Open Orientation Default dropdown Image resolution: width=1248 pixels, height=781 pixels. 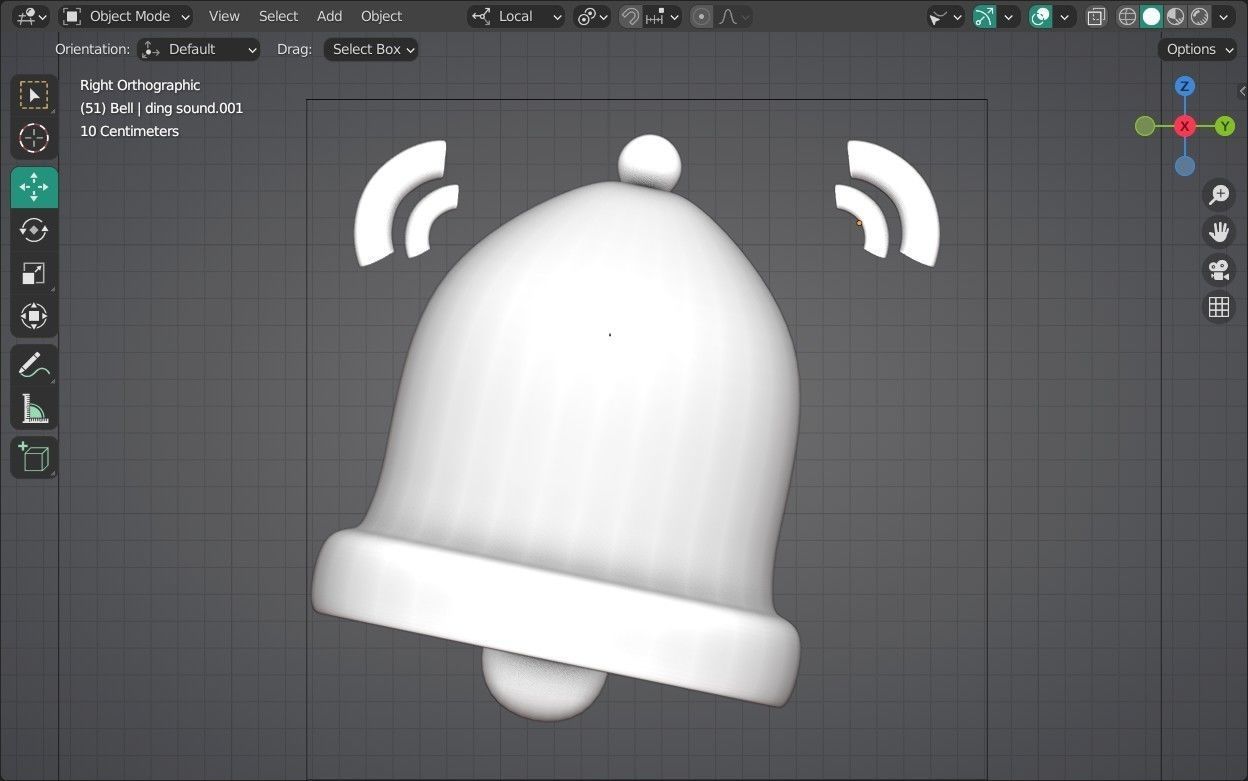199,49
